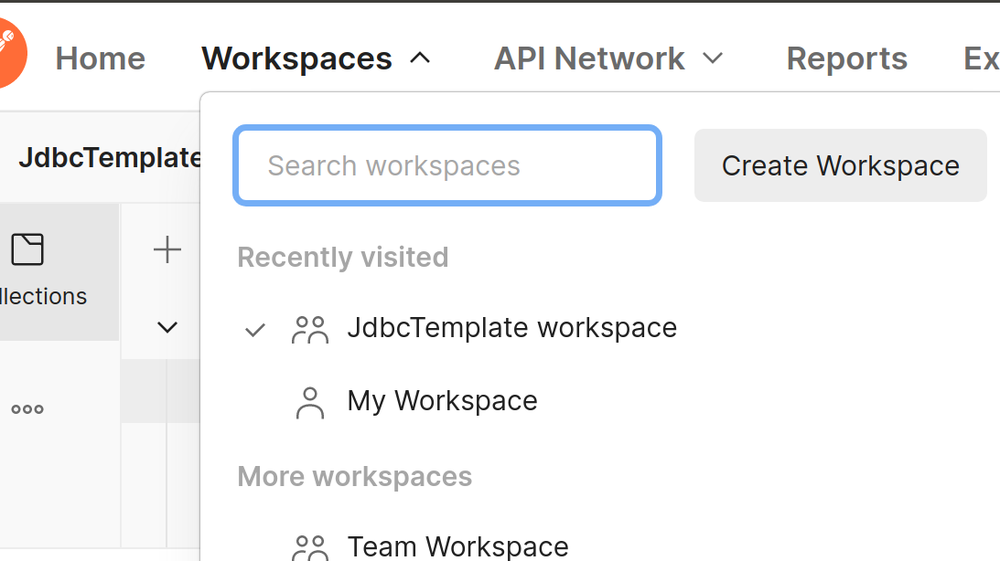Focus the Search workspaces field

click(x=447, y=166)
